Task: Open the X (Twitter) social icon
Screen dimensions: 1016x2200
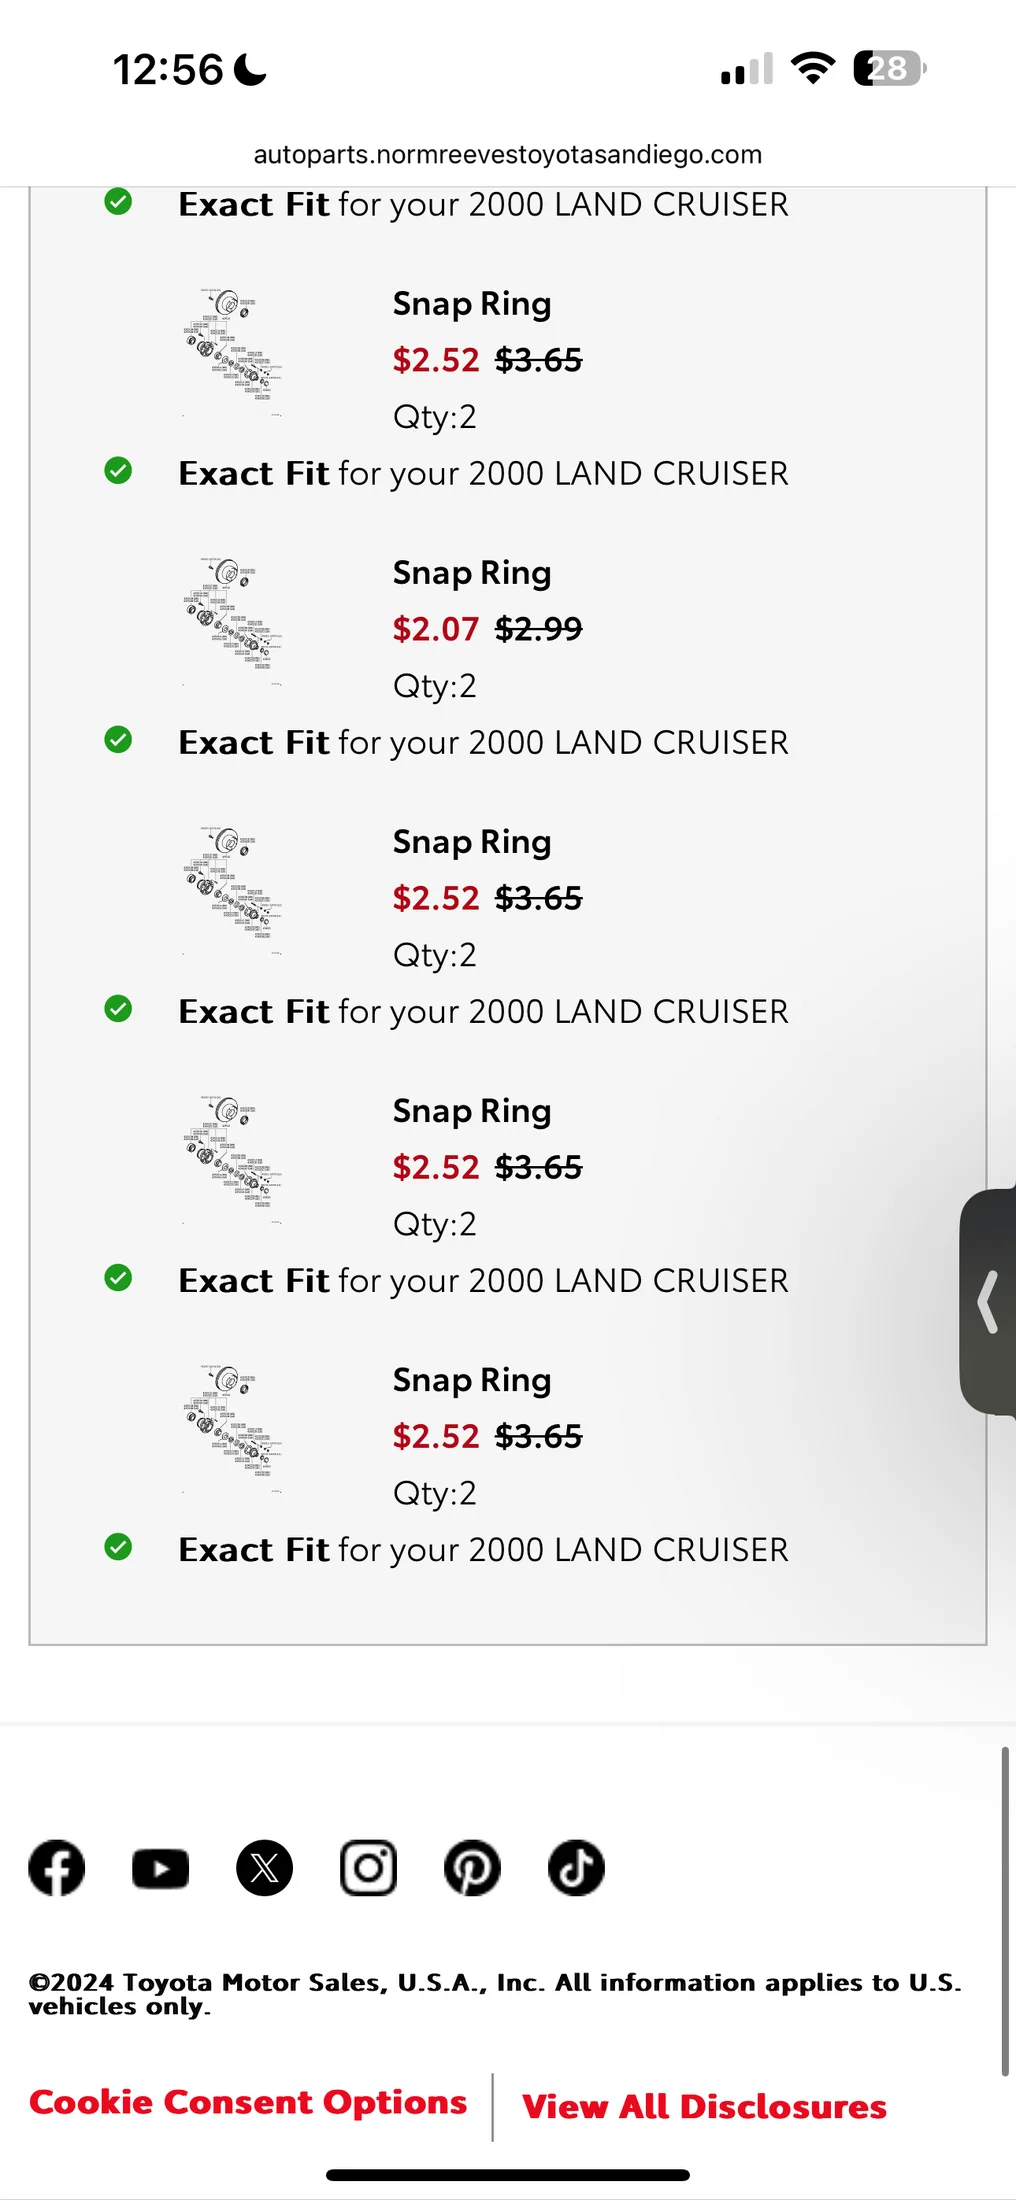Action: [x=264, y=1867]
